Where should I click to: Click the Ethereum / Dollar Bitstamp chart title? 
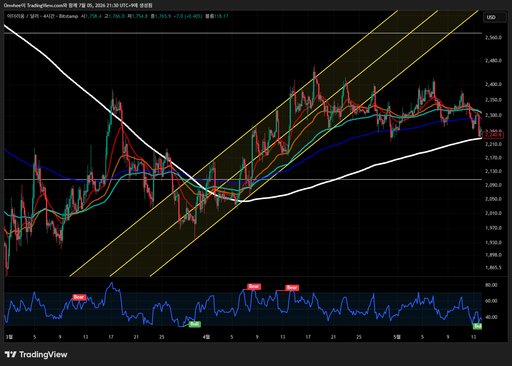pyautogui.click(x=43, y=16)
